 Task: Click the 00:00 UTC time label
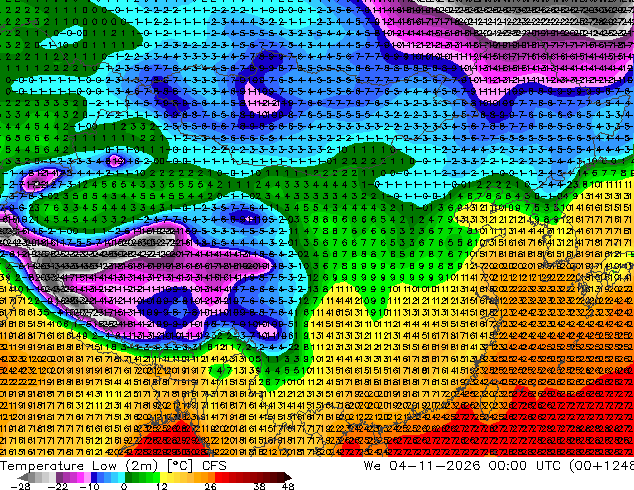click(524, 465)
